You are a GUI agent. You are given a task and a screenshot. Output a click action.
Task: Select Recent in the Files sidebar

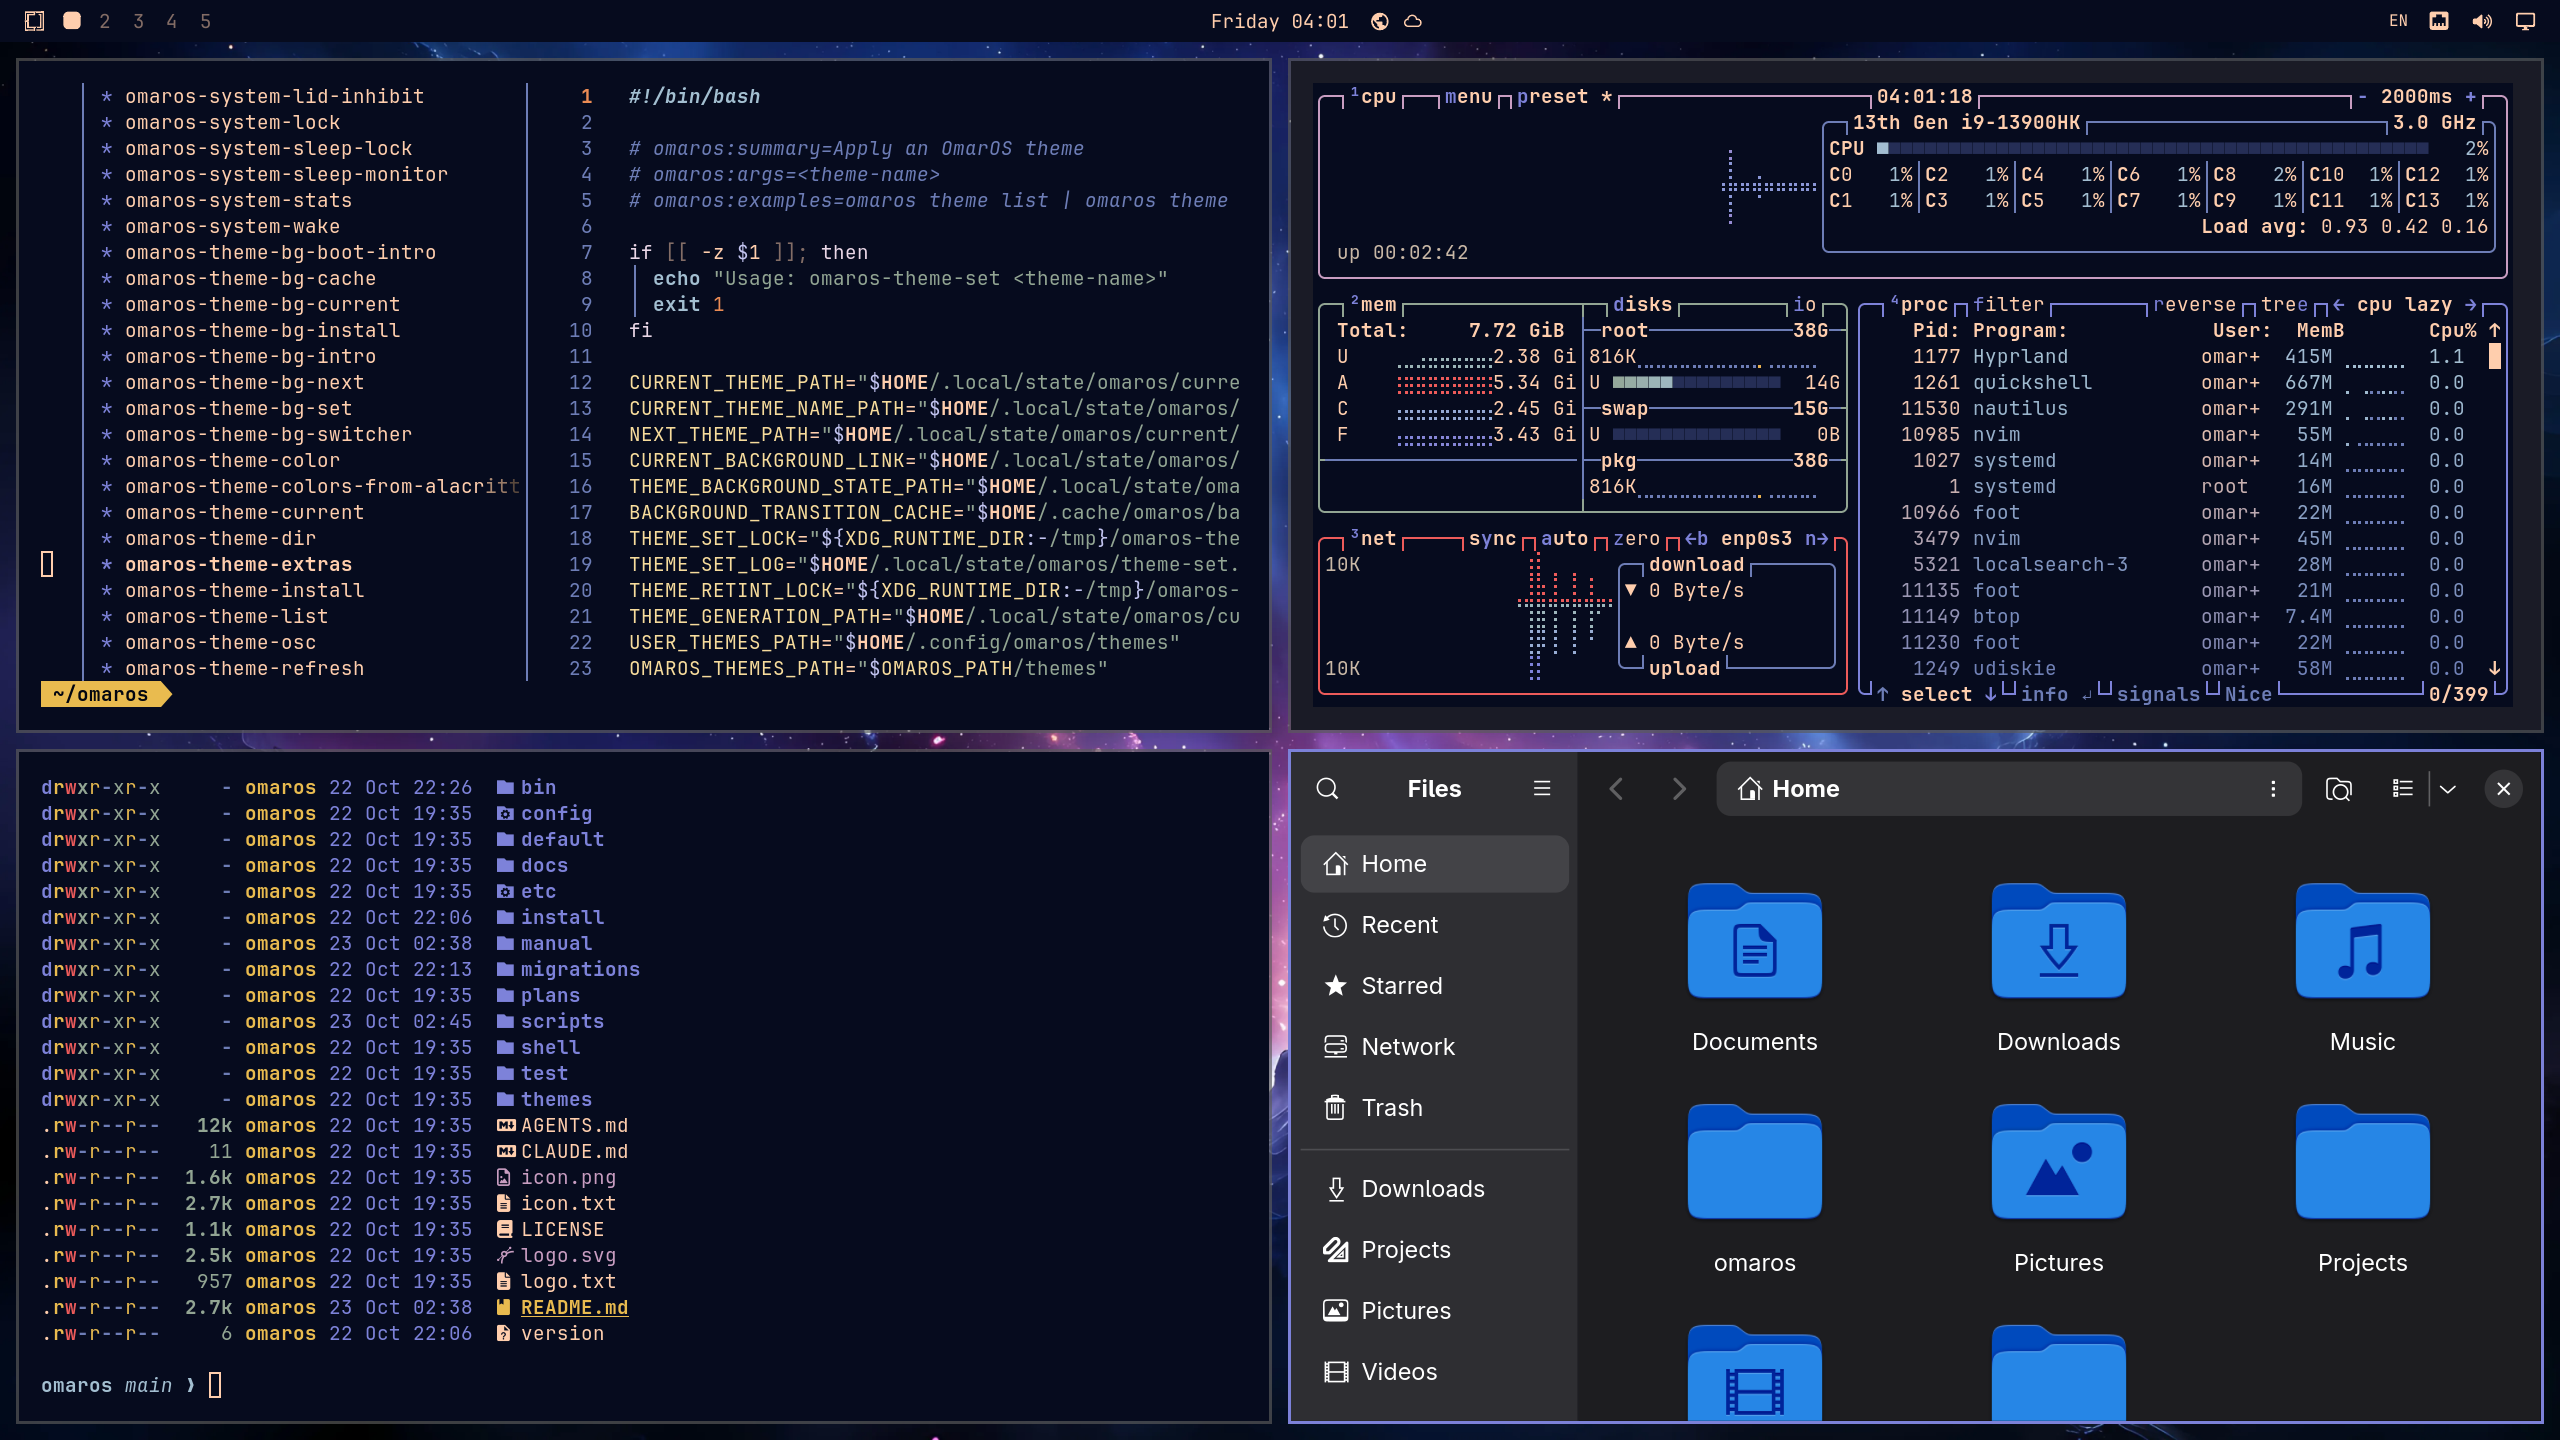(x=1434, y=925)
